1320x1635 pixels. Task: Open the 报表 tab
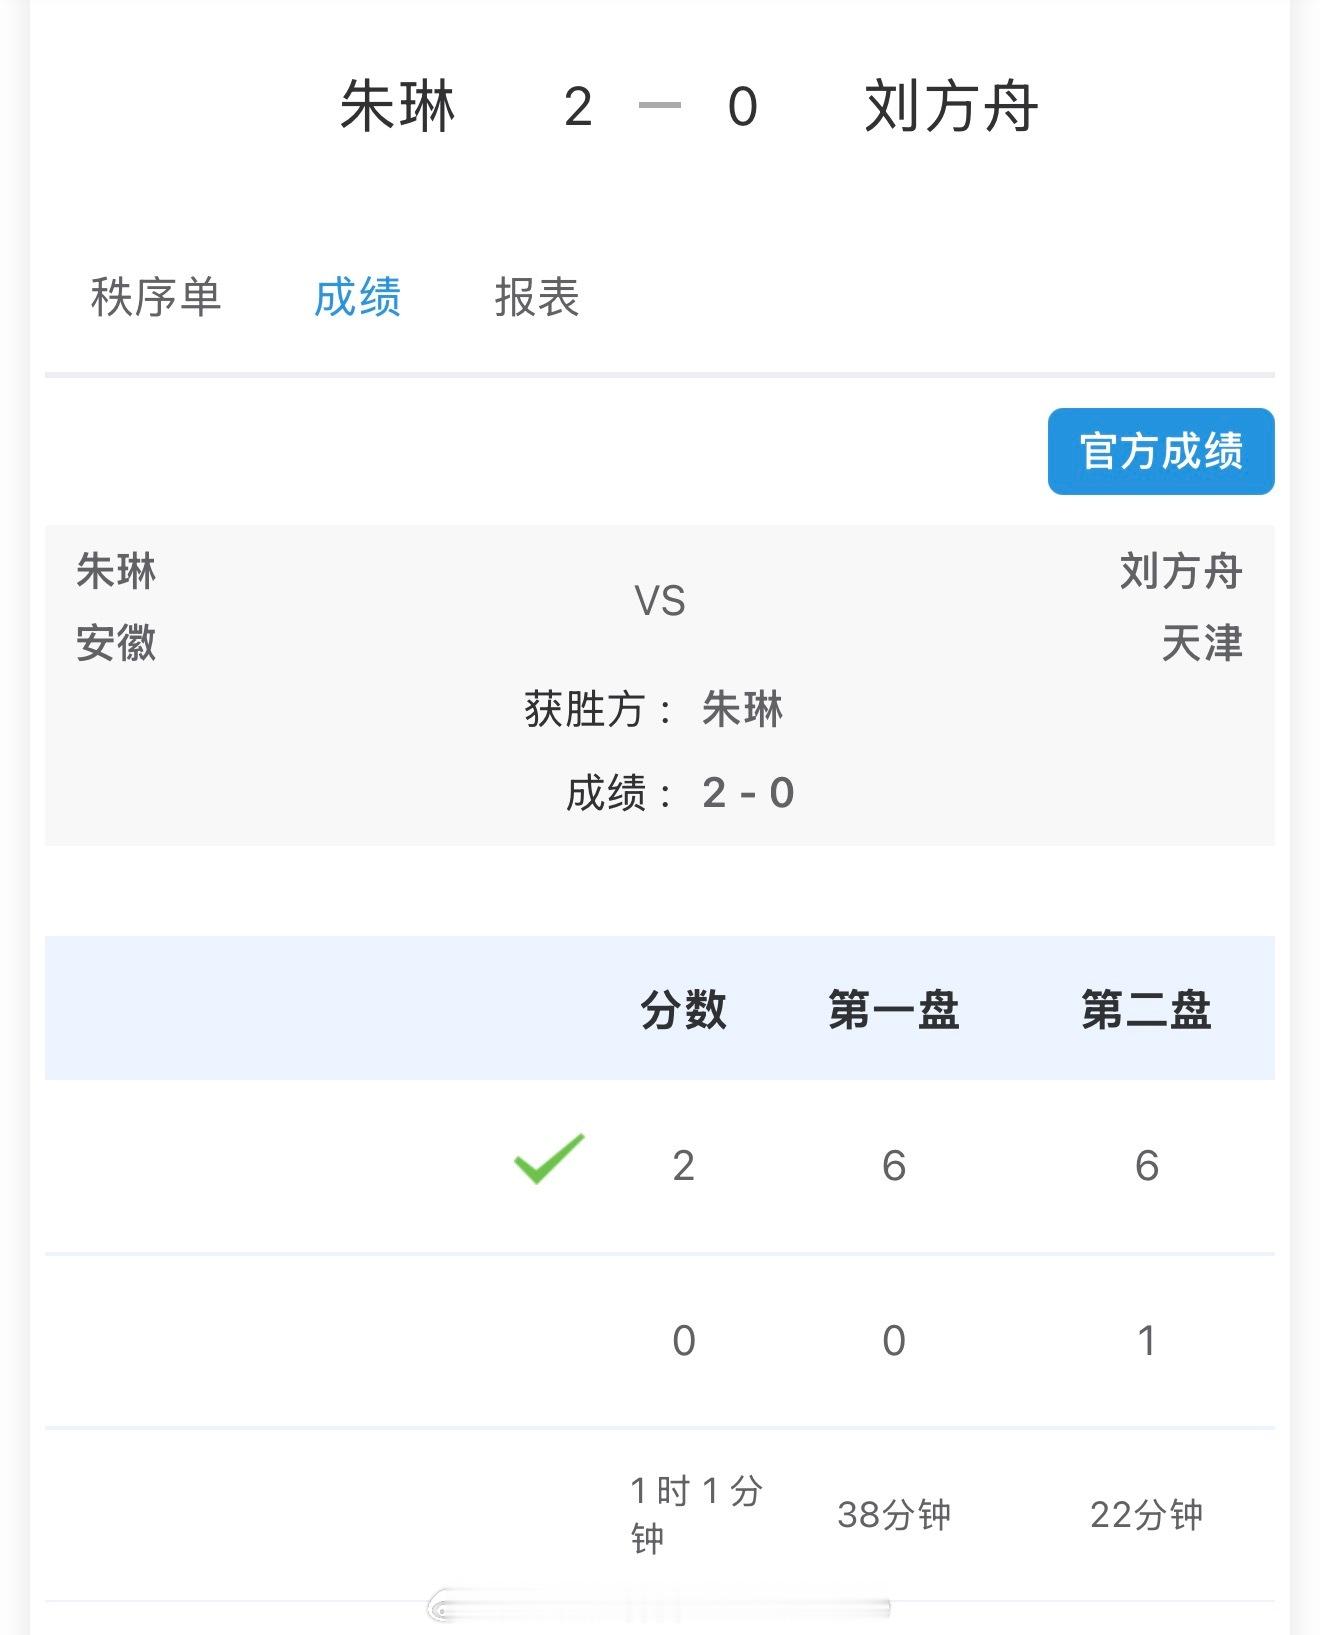537,297
